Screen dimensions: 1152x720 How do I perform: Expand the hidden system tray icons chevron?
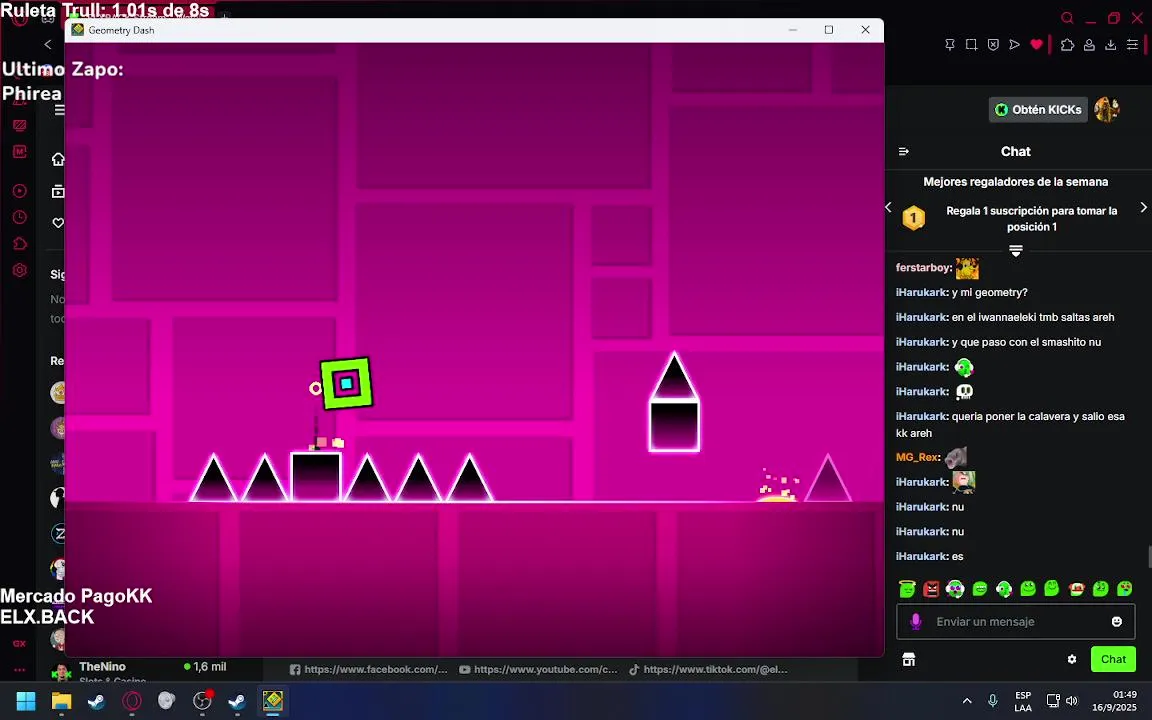[x=967, y=701]
